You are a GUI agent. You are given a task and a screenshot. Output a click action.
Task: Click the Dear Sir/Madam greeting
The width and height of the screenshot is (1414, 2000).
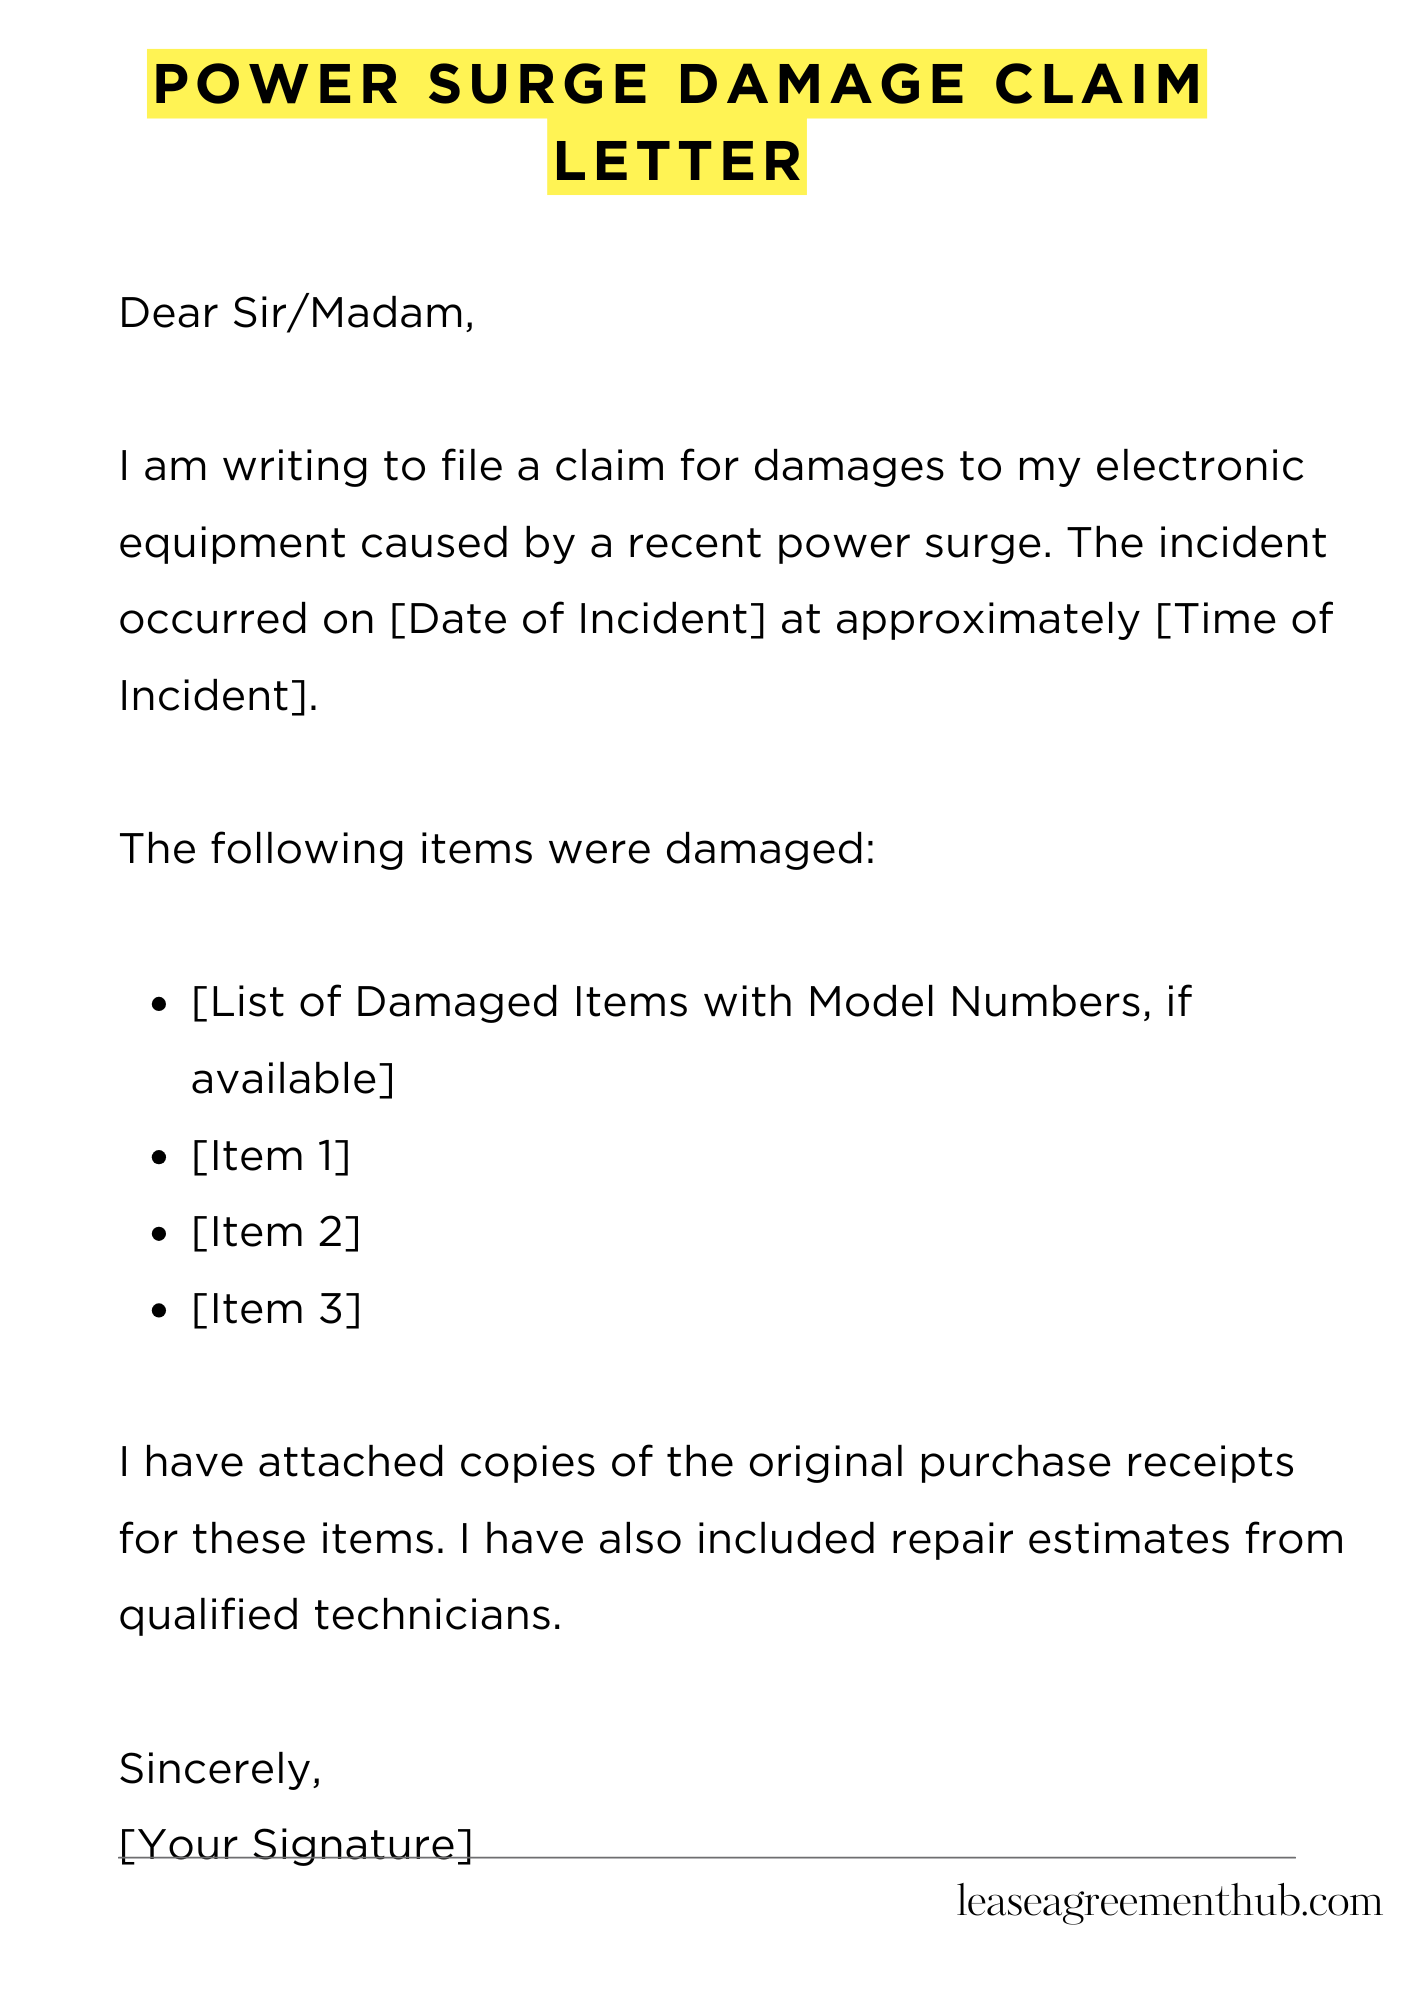[296, 314]
